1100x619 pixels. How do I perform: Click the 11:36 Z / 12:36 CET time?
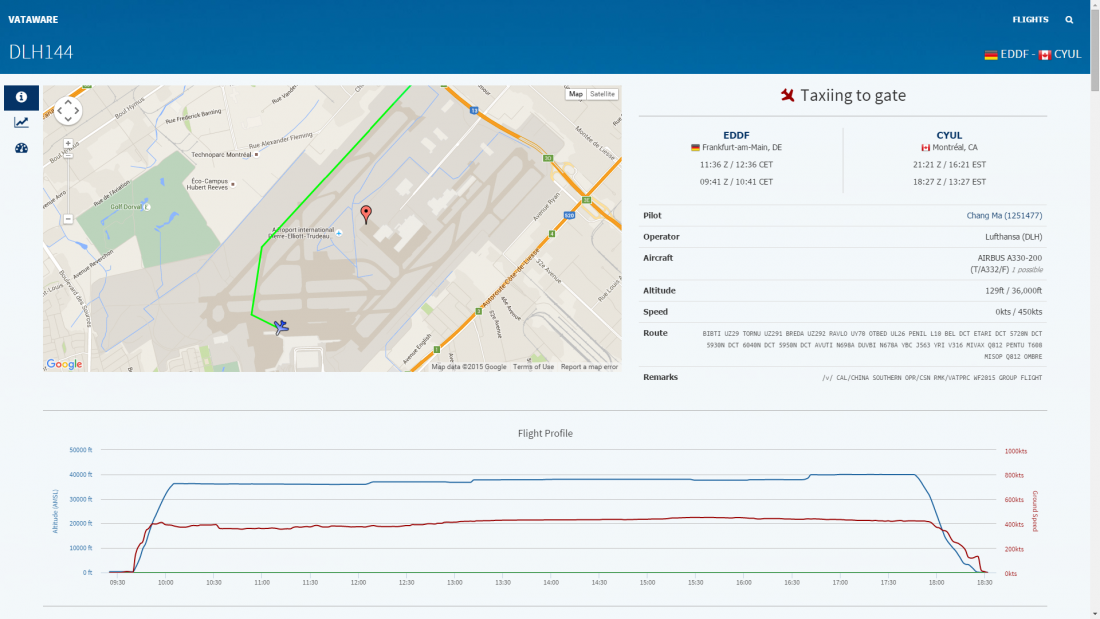pos(736,165)
